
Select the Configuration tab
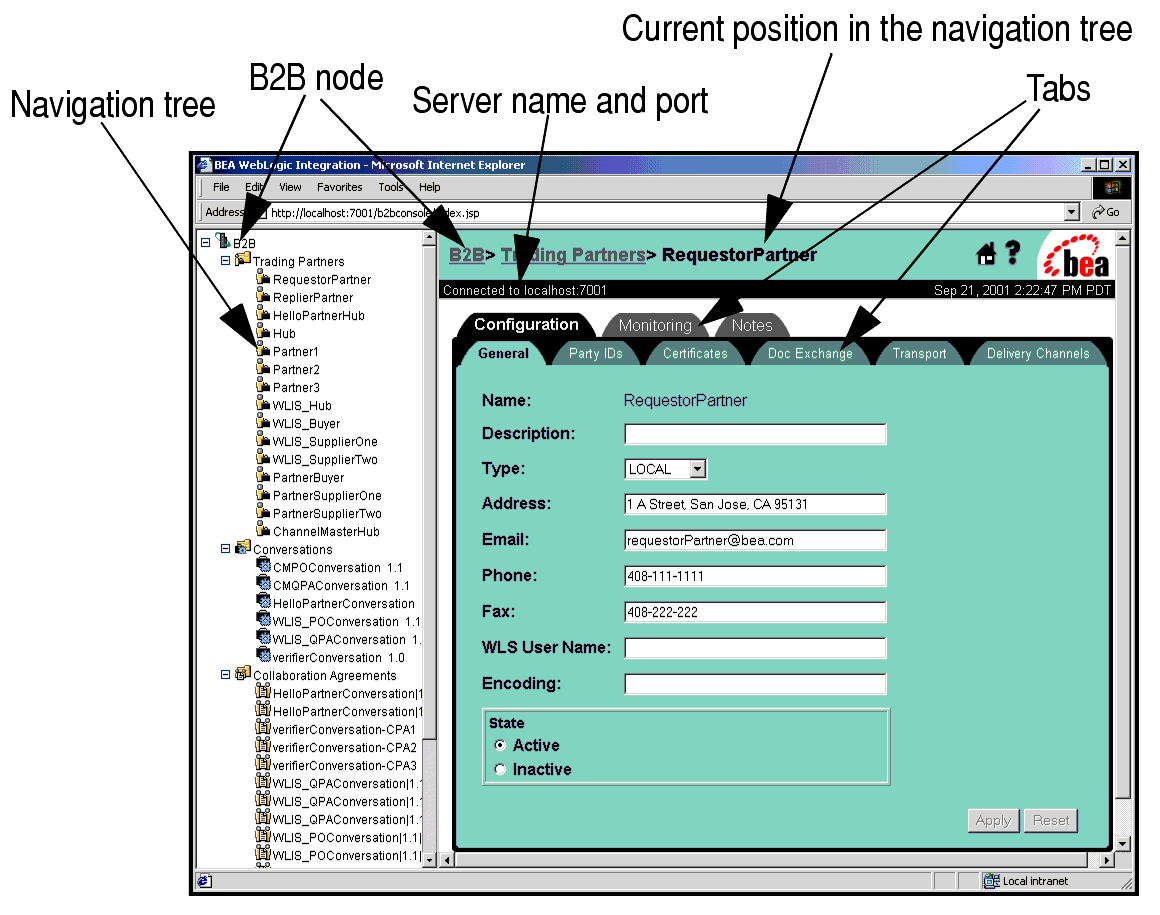click(x=526, y=325)
